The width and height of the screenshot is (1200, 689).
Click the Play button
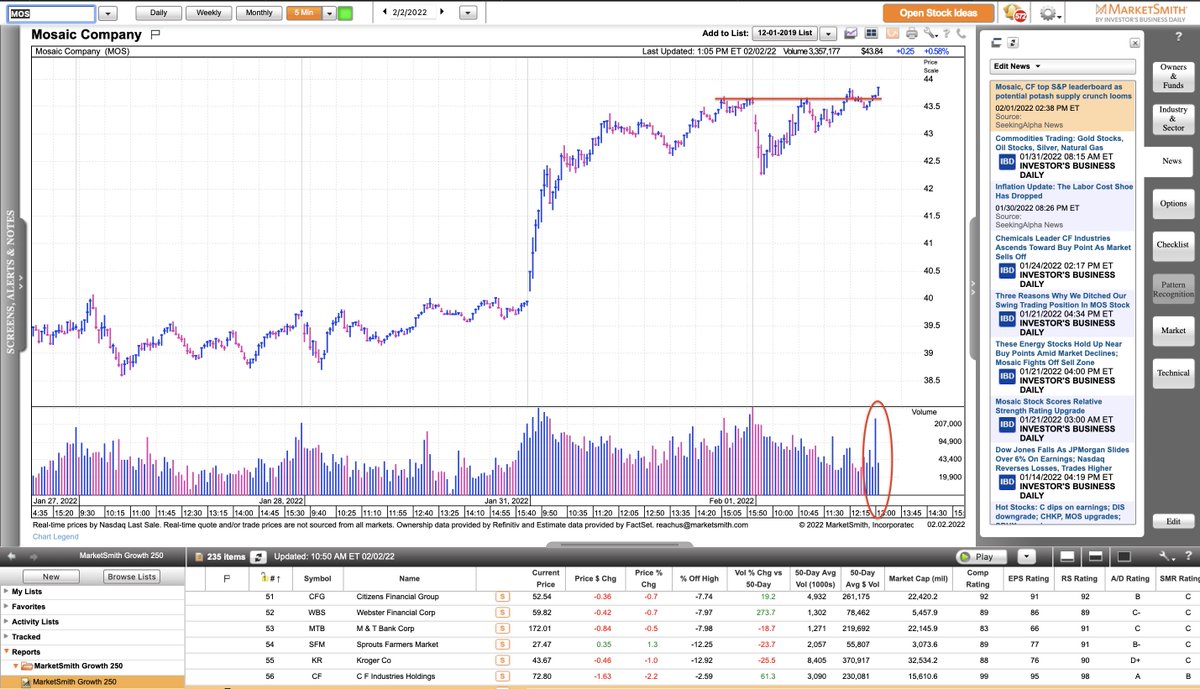pyautogui.click(x=984, y=556)
